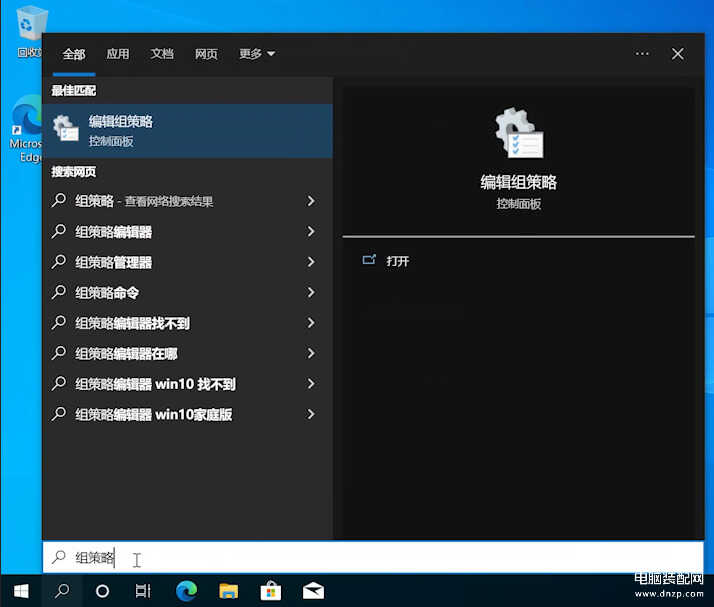Viewport: 714px width, 607px height.
Task: Select 组策略 - 查看网络搜索结果 suggestion
Action: [x=188, y=201]
